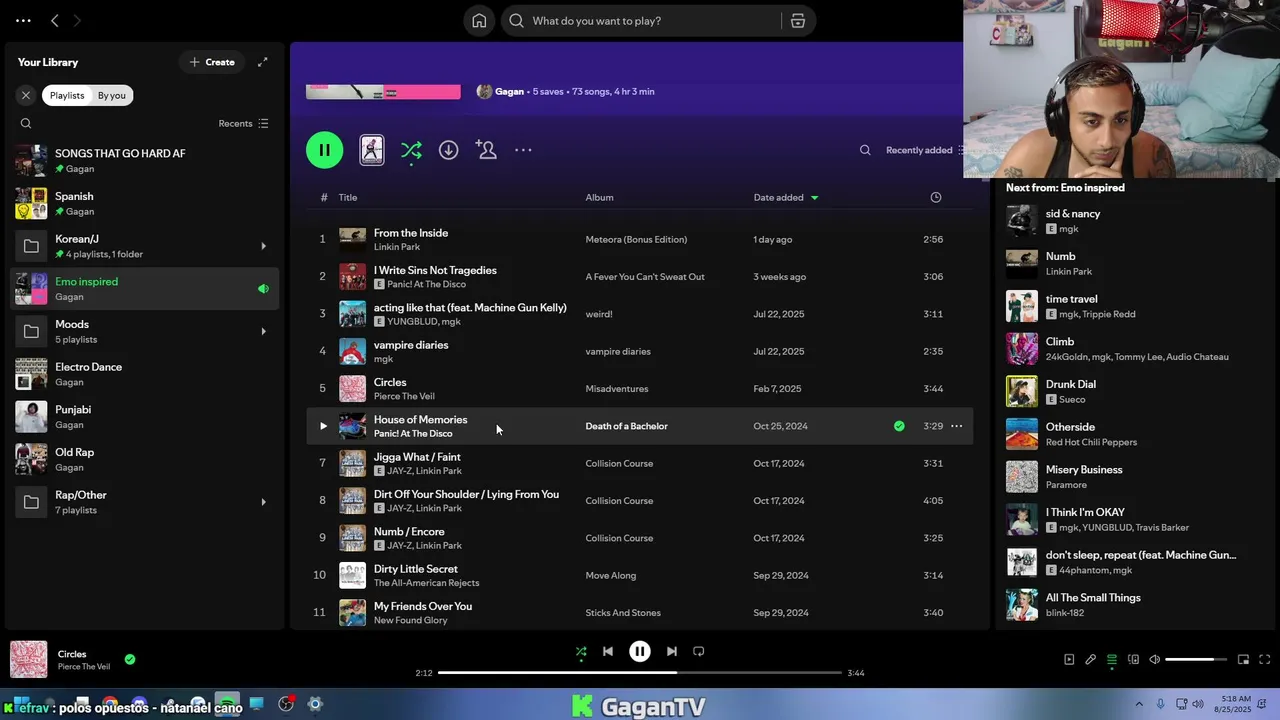Remove House of Memories from Liked
The image size is (1280, 720).
pyautogui.click(x=899, y=426)
